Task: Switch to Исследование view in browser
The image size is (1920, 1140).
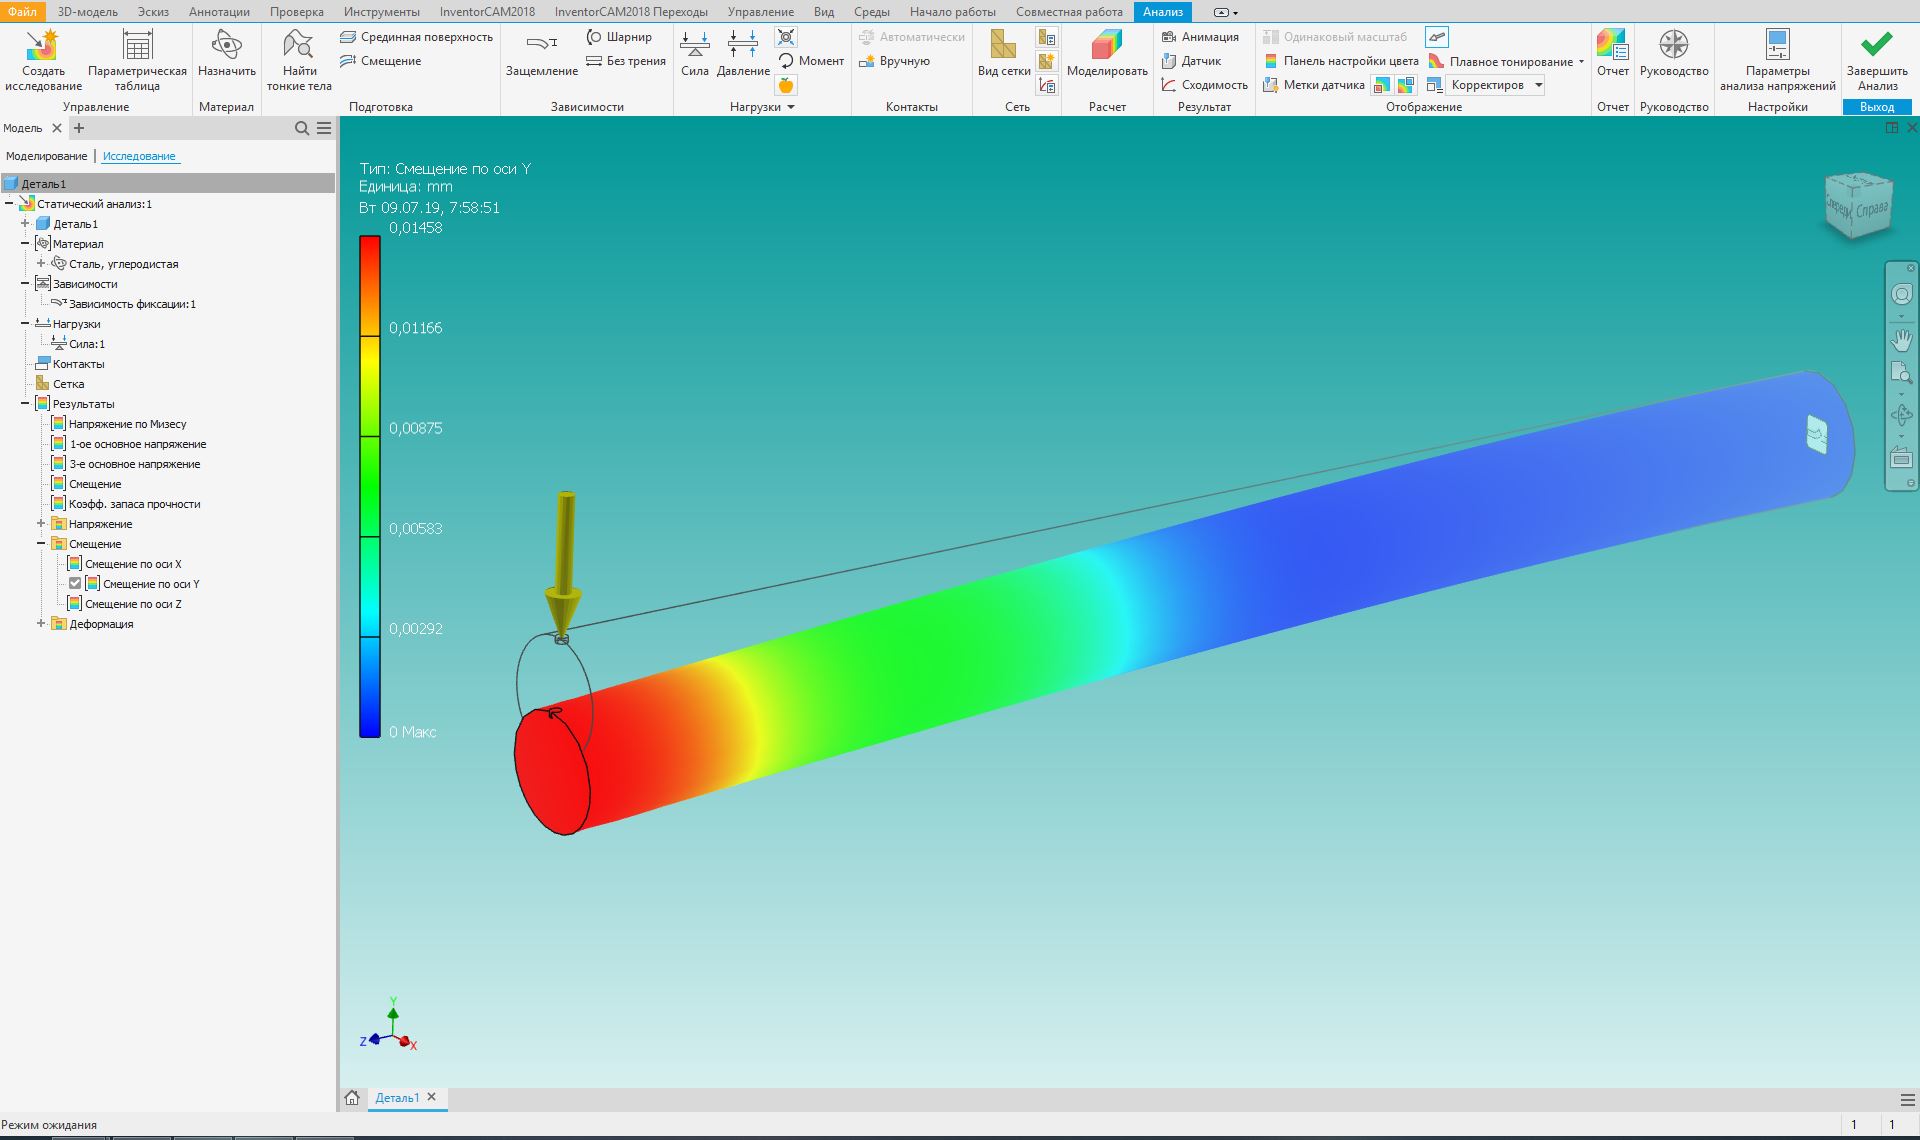Action: coord(139,156)
